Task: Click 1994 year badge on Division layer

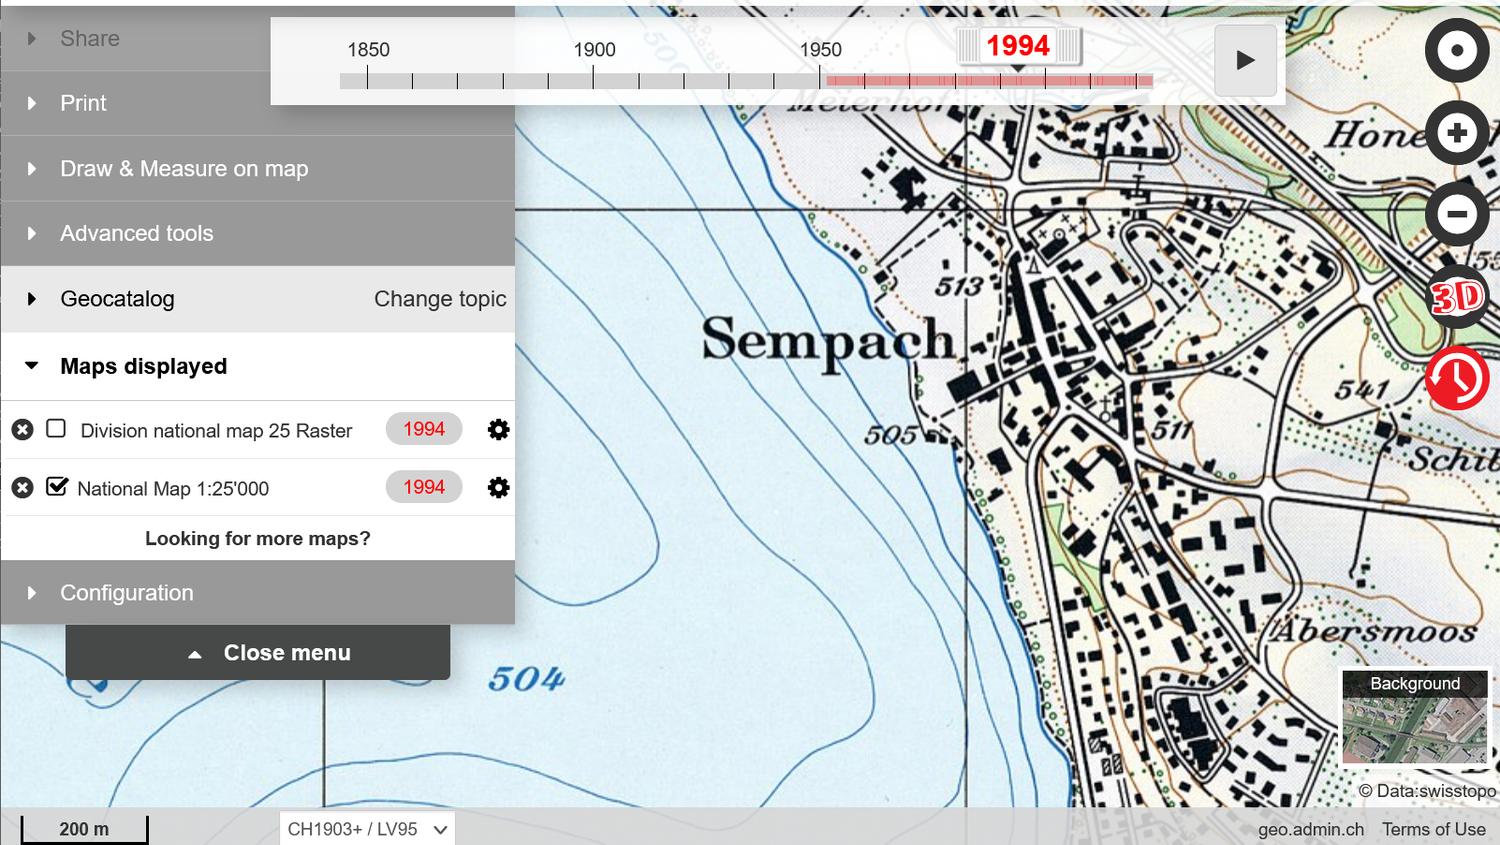Action: click(x=424, y=429)
